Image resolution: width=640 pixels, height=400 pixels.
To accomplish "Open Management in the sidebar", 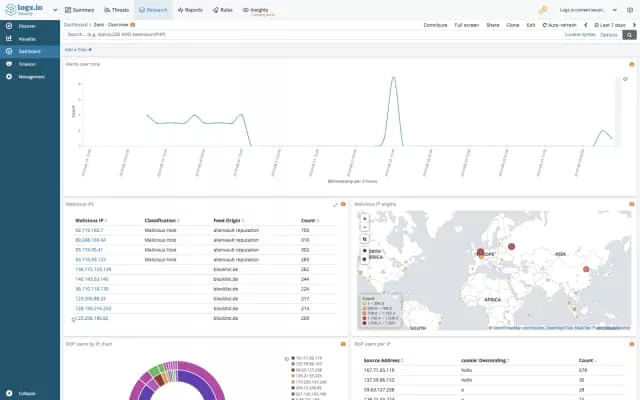I will (31, 76).
